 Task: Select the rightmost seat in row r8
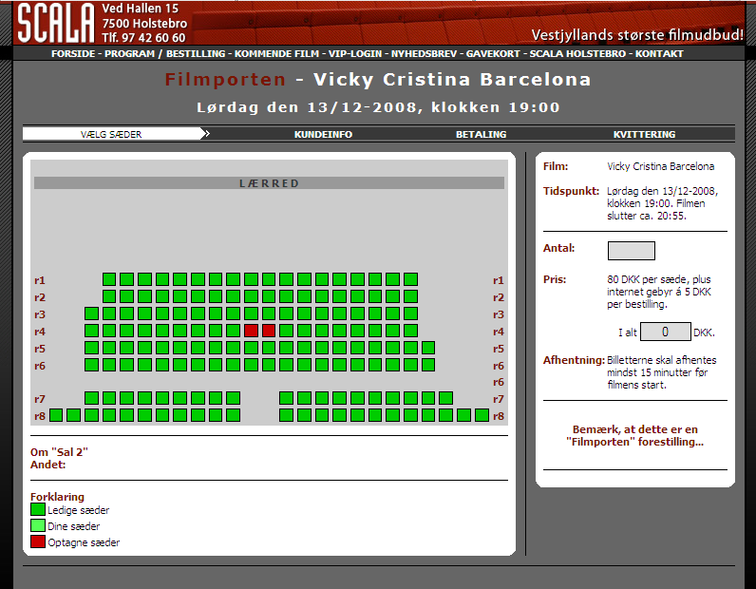(482, 415)
